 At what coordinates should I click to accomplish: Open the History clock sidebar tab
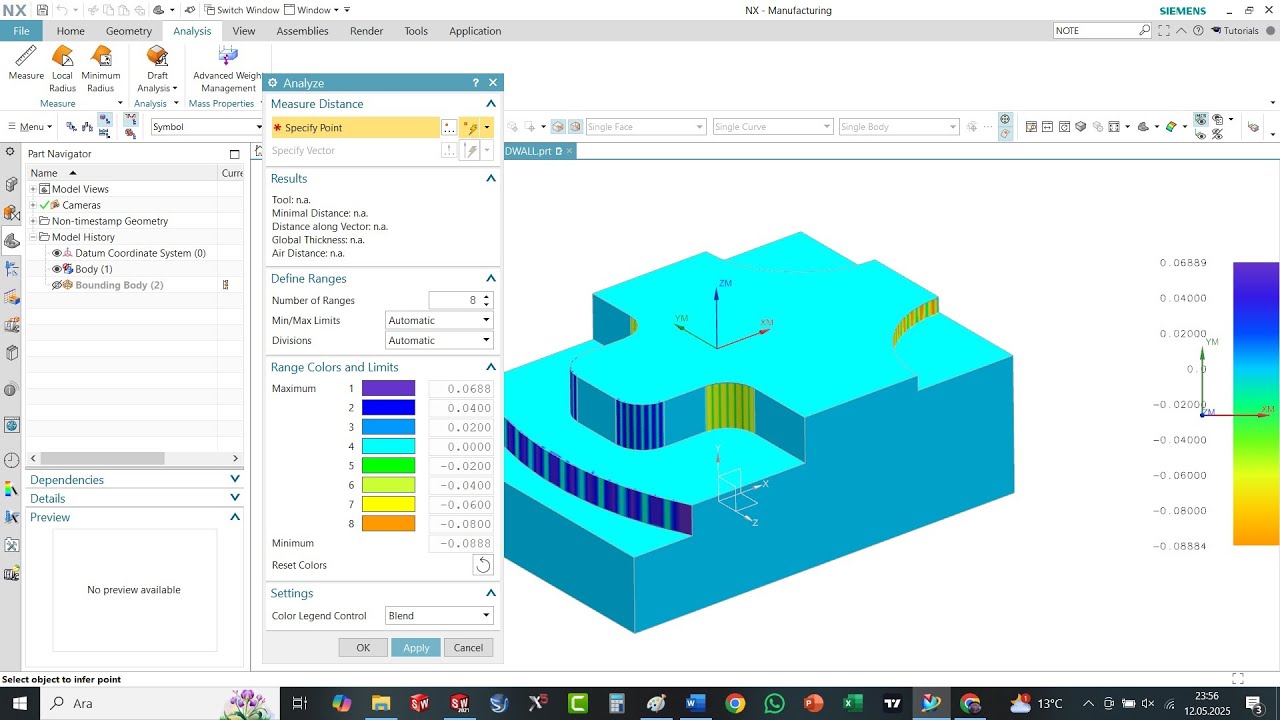click(11, 460)
